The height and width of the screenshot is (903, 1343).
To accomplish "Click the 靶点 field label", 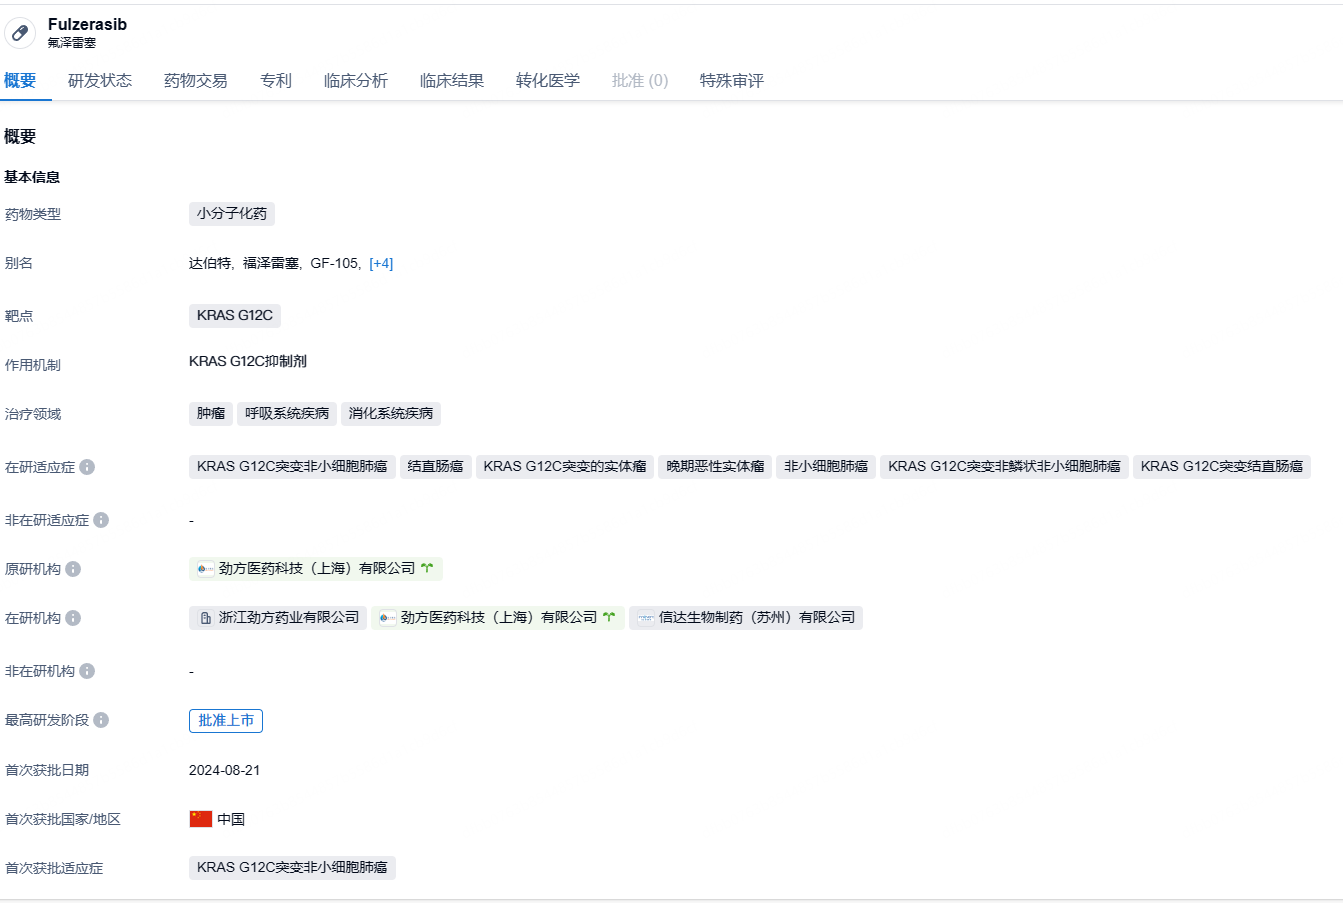I will click(x=19, y=316).
